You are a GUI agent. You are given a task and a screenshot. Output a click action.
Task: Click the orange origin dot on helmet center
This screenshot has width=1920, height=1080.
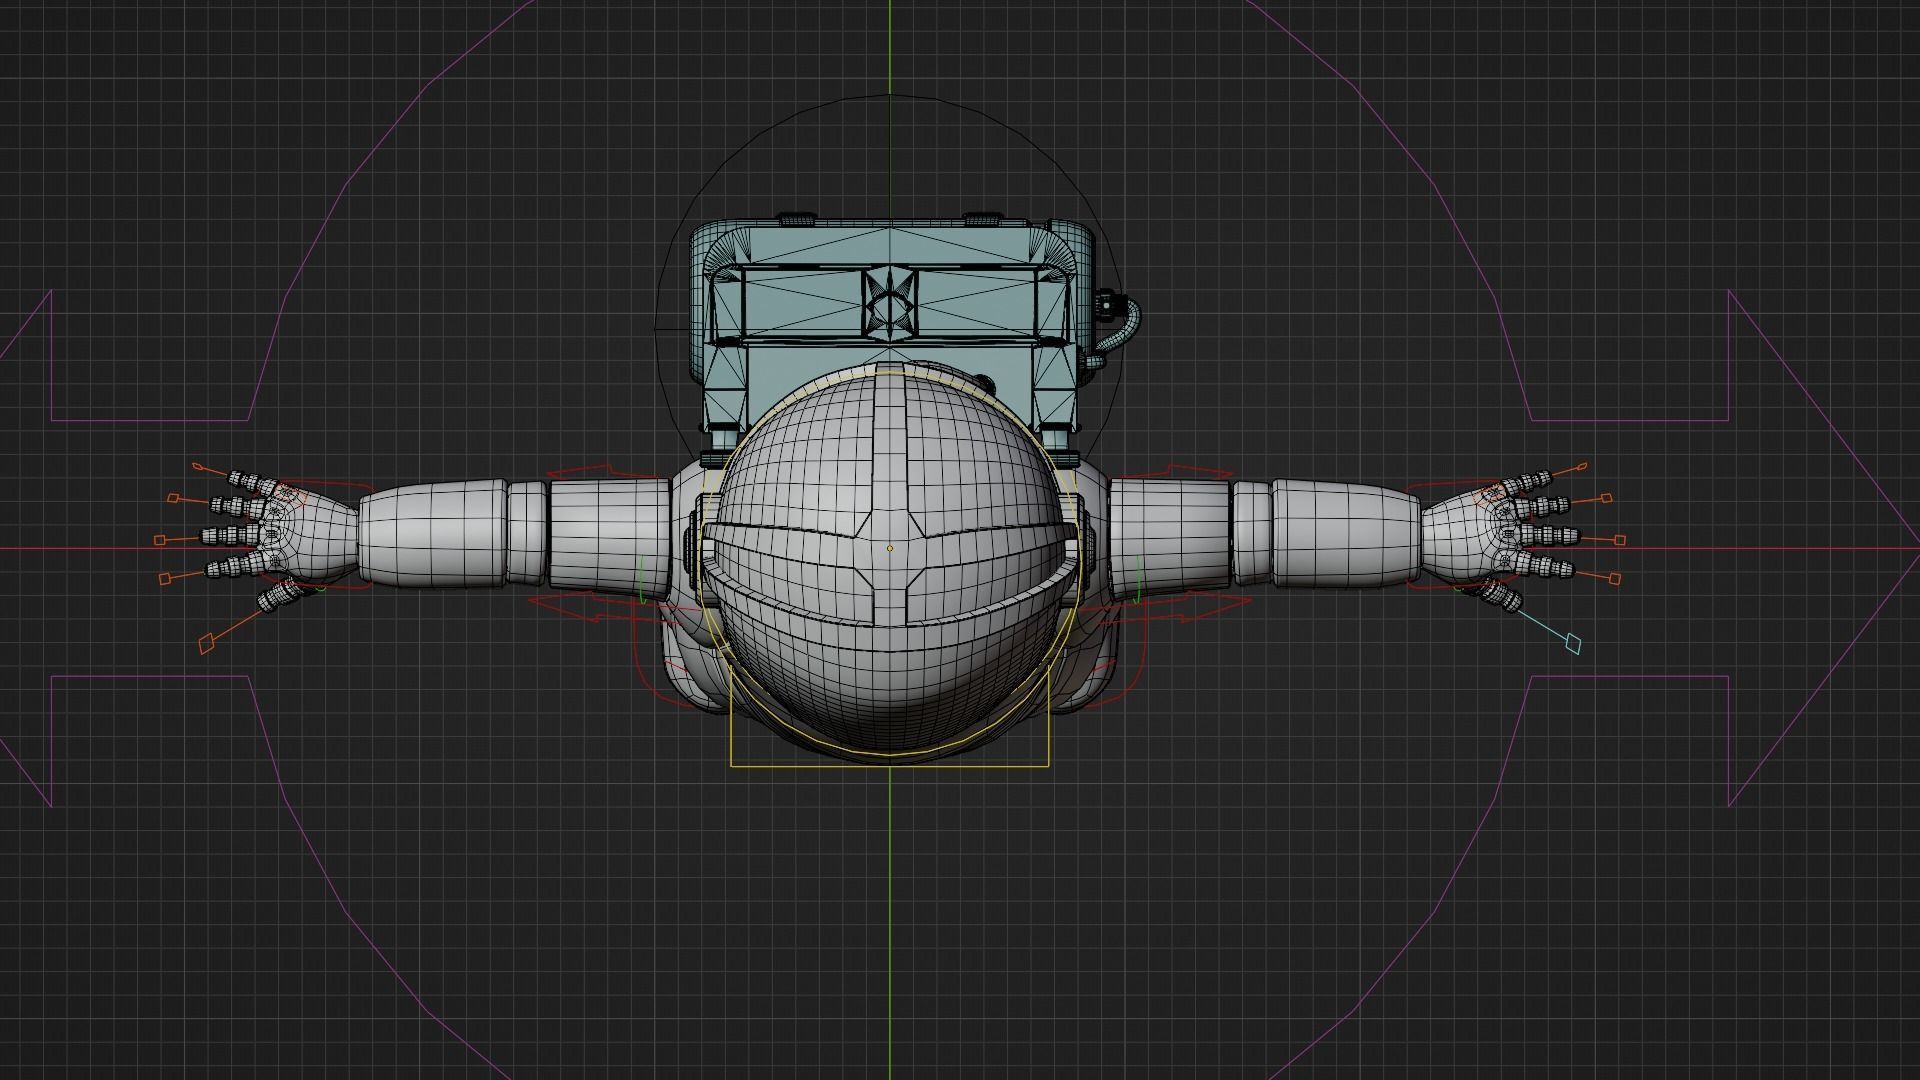pyautogui.click(x=889, y=548)
